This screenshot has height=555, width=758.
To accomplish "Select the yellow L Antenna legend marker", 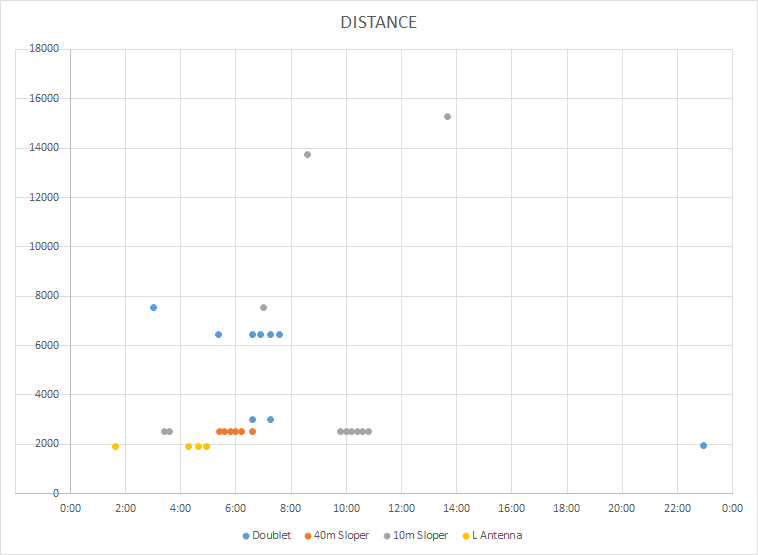I will point(466,536).
